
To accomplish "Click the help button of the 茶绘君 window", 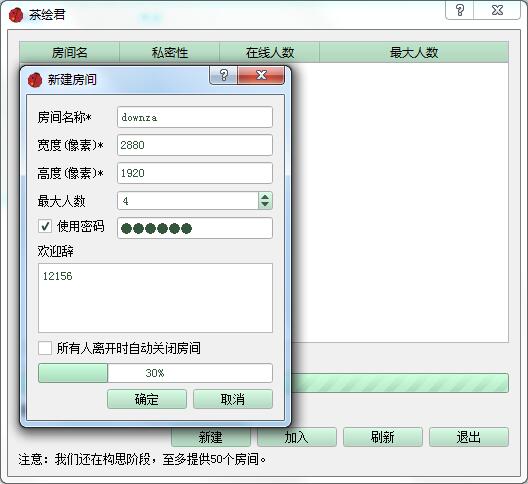I will (460, 10).
